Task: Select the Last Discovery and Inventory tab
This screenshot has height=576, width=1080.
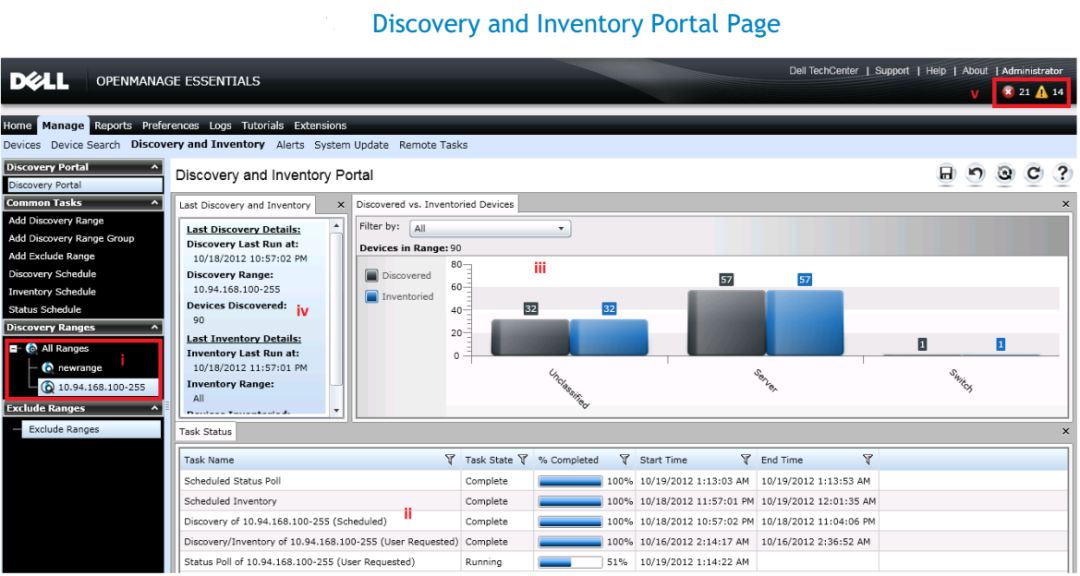Action: pos(245,205)
